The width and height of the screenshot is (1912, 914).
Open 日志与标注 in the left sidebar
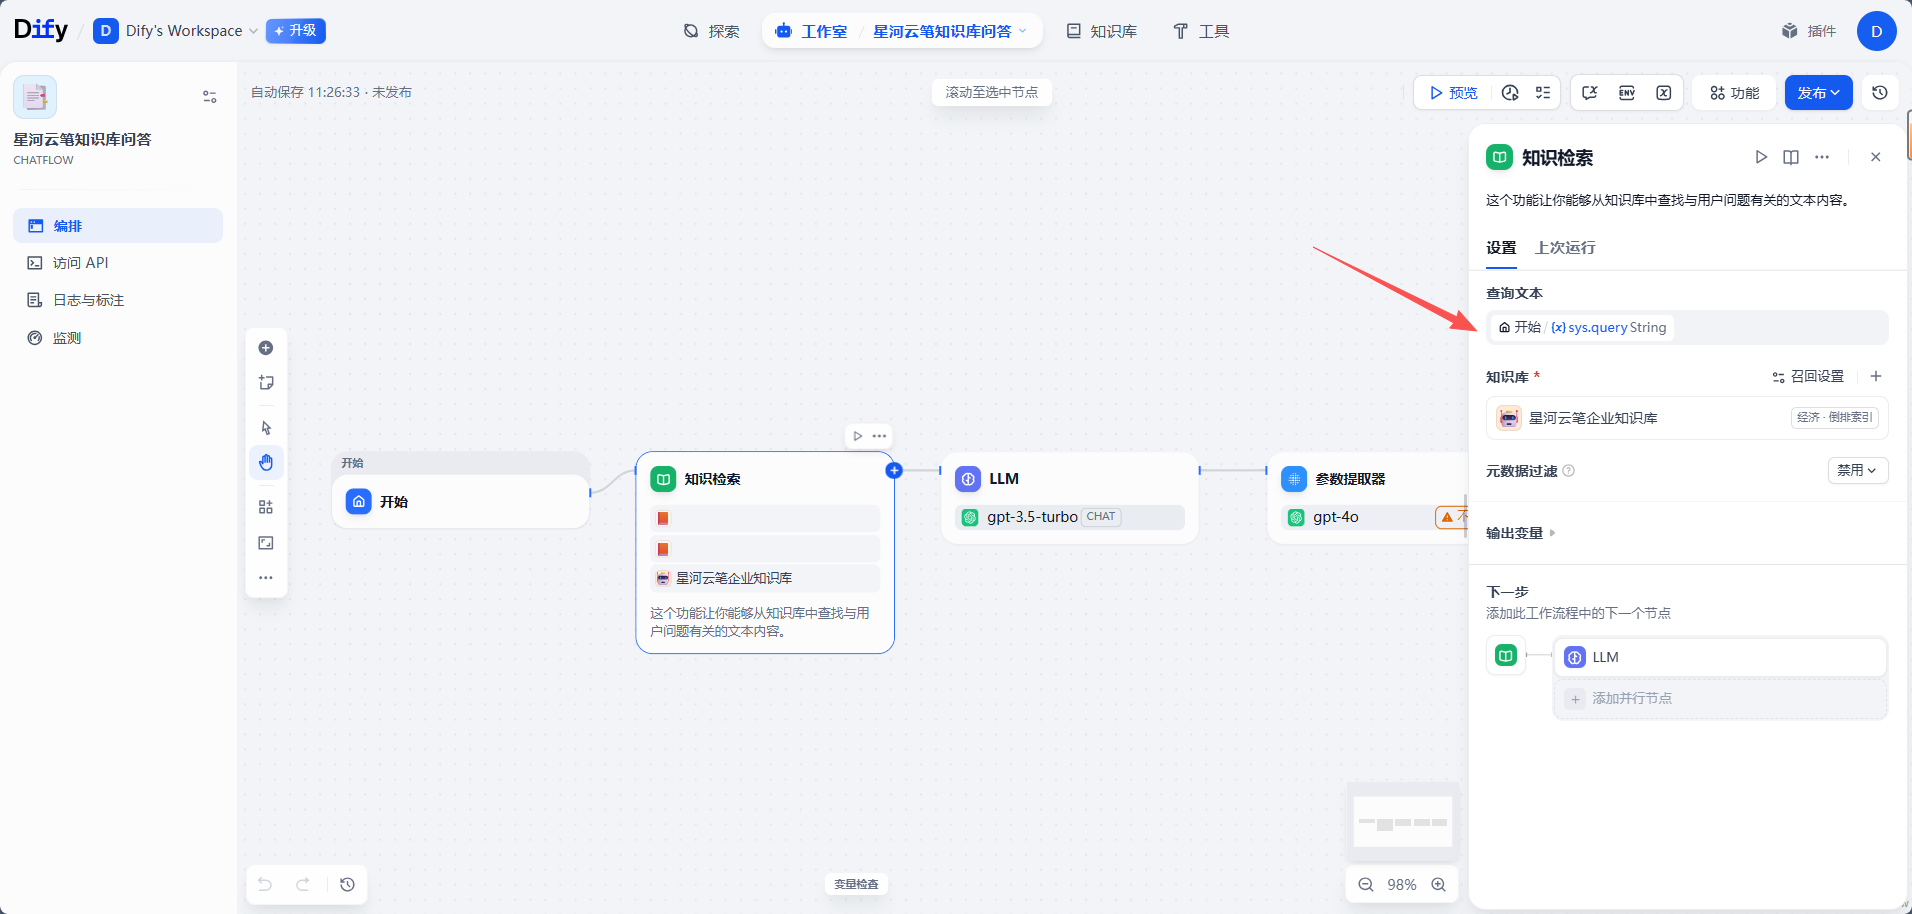pyautogui.click(x=118, y=300)
